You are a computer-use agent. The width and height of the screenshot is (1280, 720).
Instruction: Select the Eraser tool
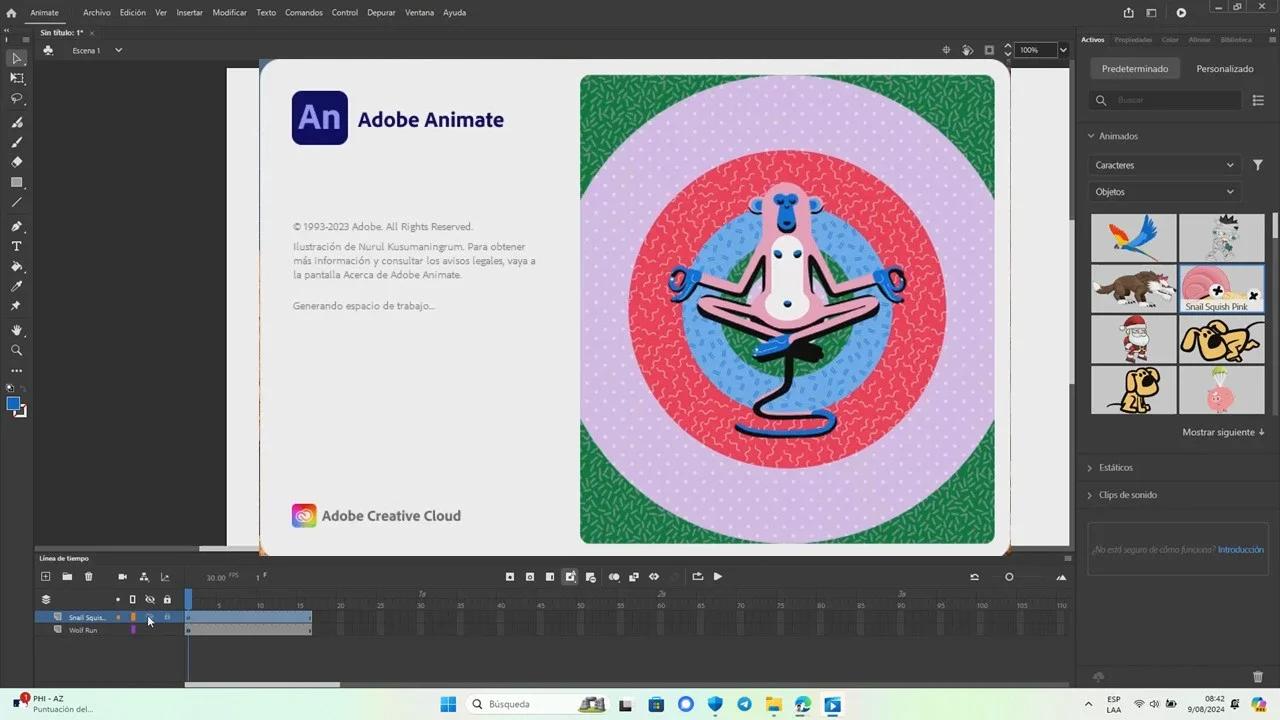click(x=16, y=162)
